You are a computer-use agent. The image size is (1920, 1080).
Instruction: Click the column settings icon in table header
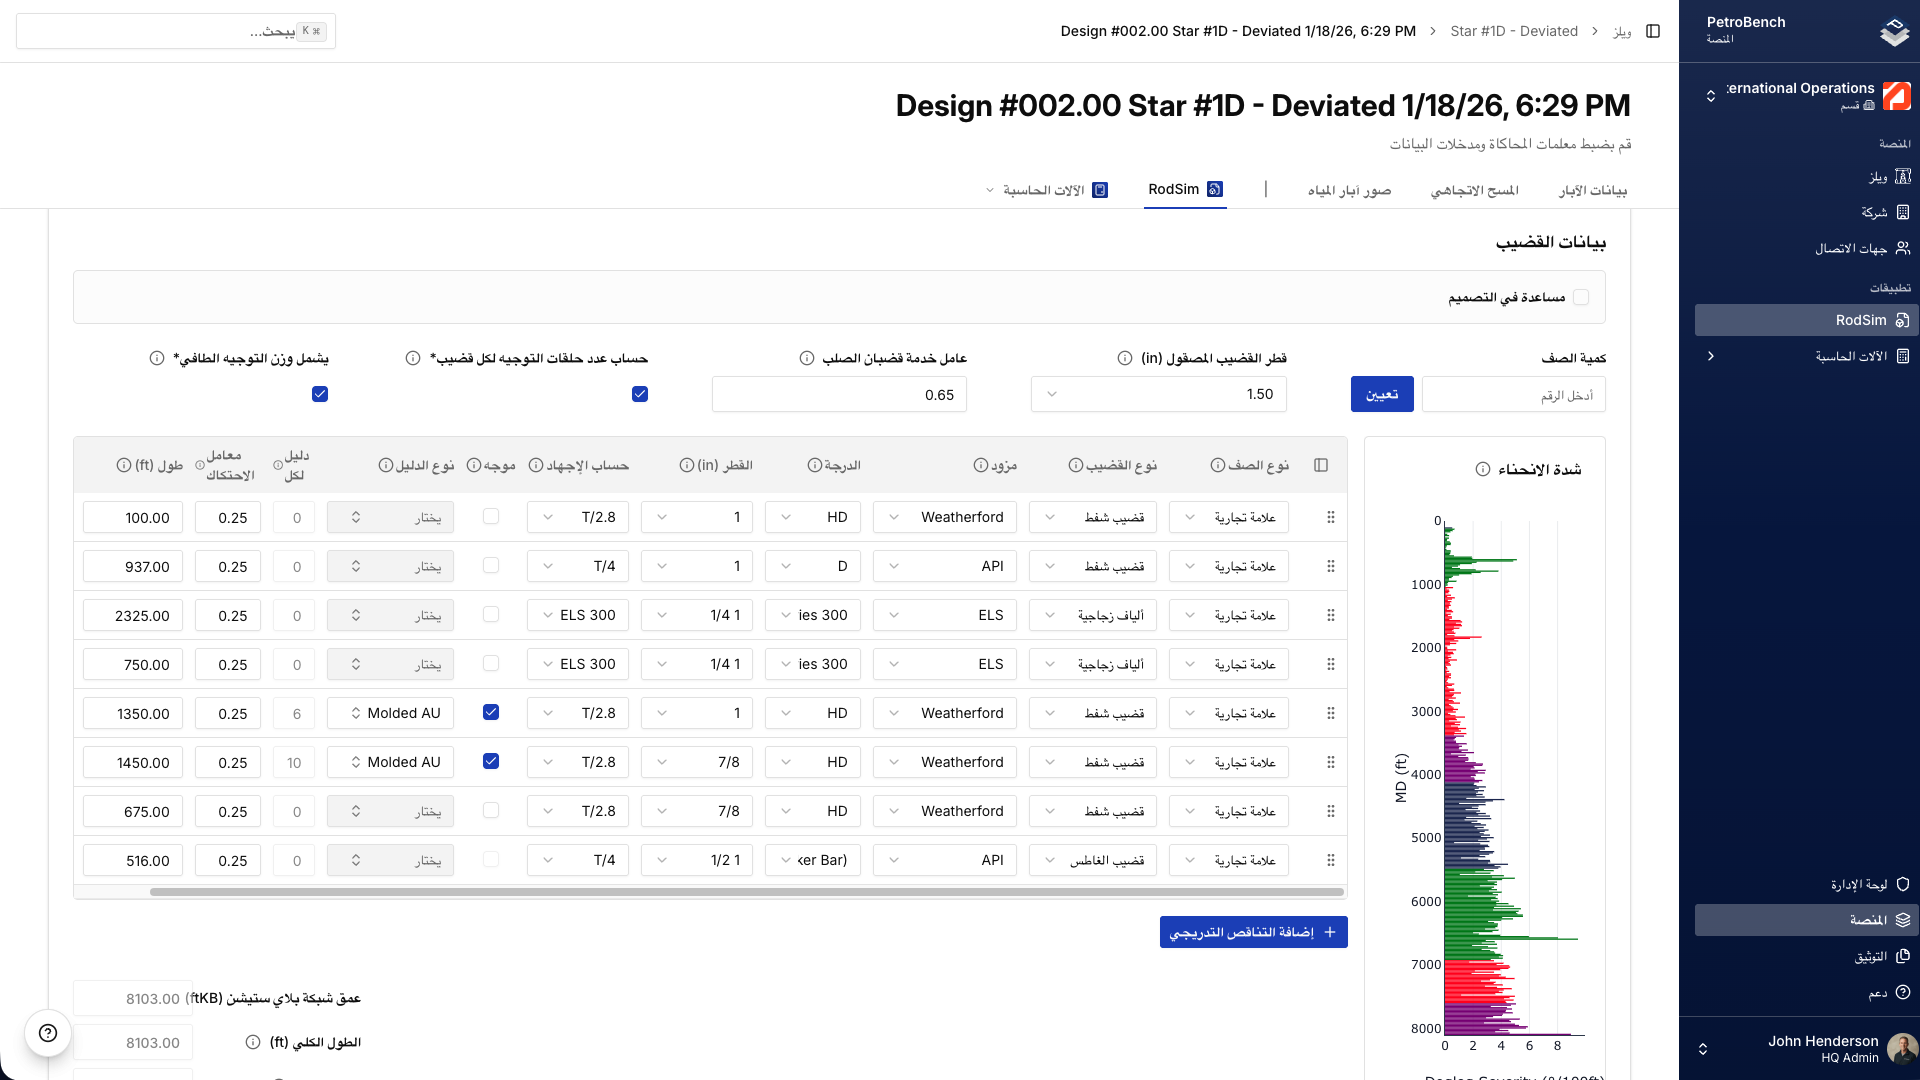point(1321,465)
